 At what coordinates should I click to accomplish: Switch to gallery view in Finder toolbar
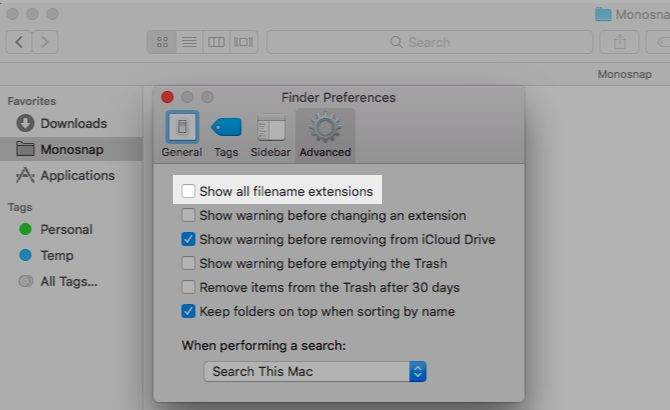point(243,42)
